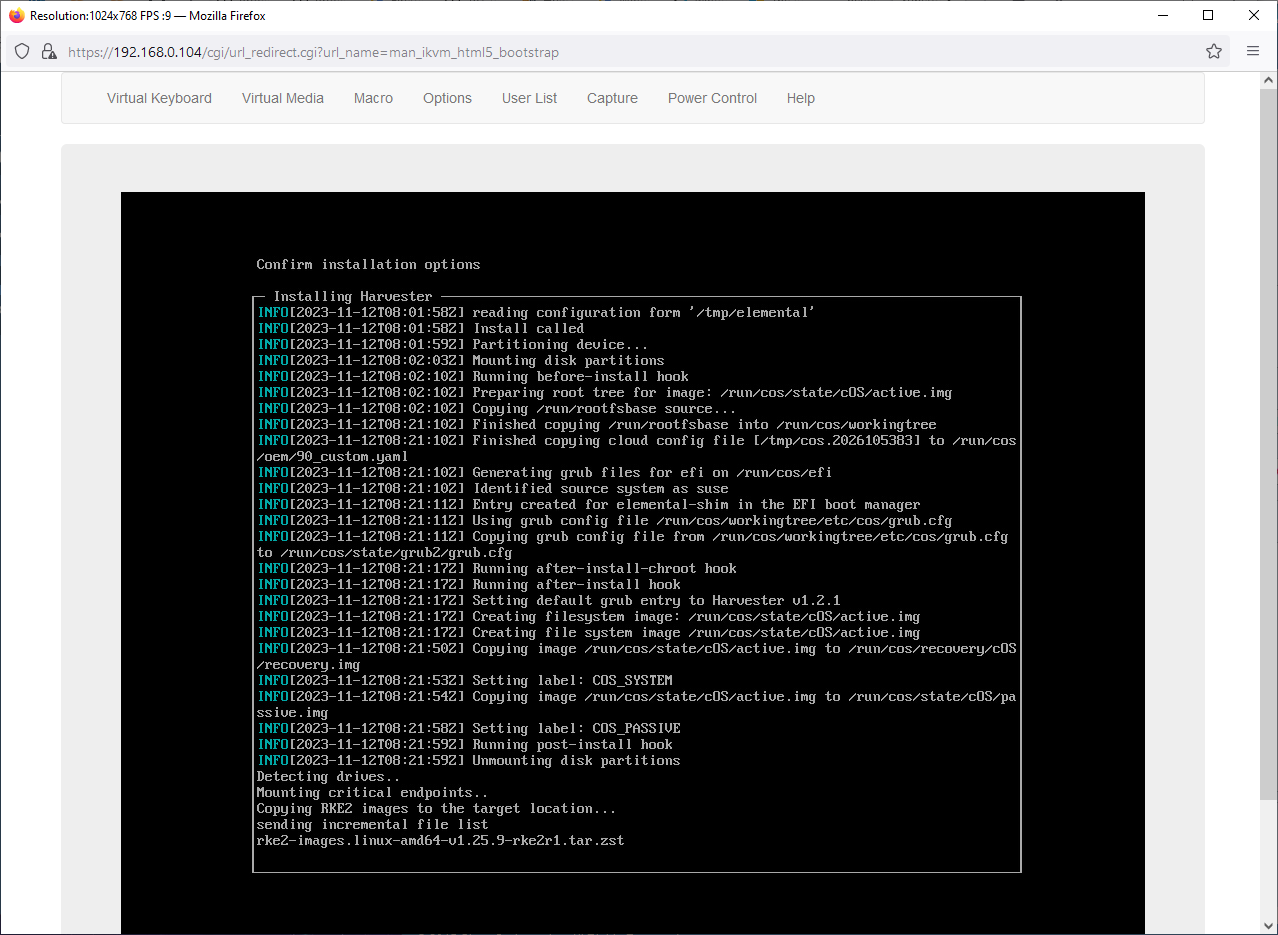1278x935 pixels.
Task: Bookmark this page with the star icon
Action: 1214,51
